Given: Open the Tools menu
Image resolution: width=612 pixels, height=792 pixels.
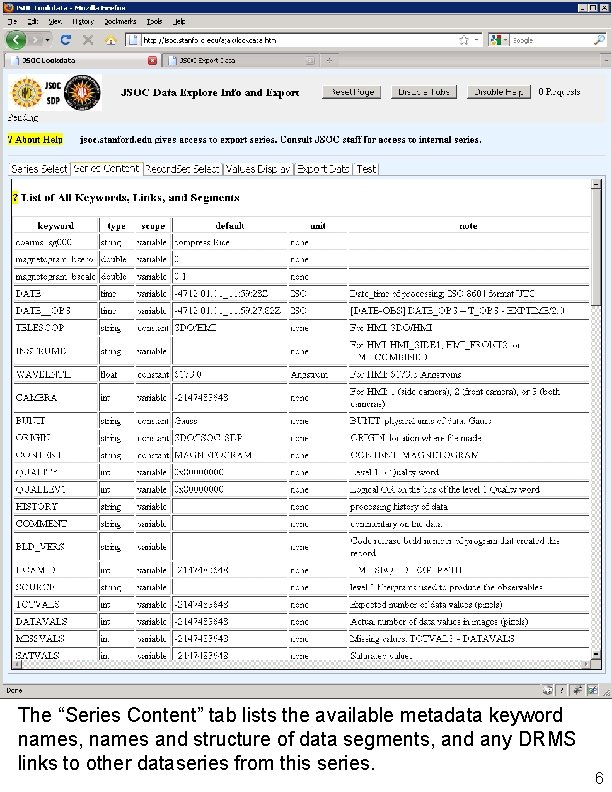Looking at the screenshot, I should pos(155,21).
